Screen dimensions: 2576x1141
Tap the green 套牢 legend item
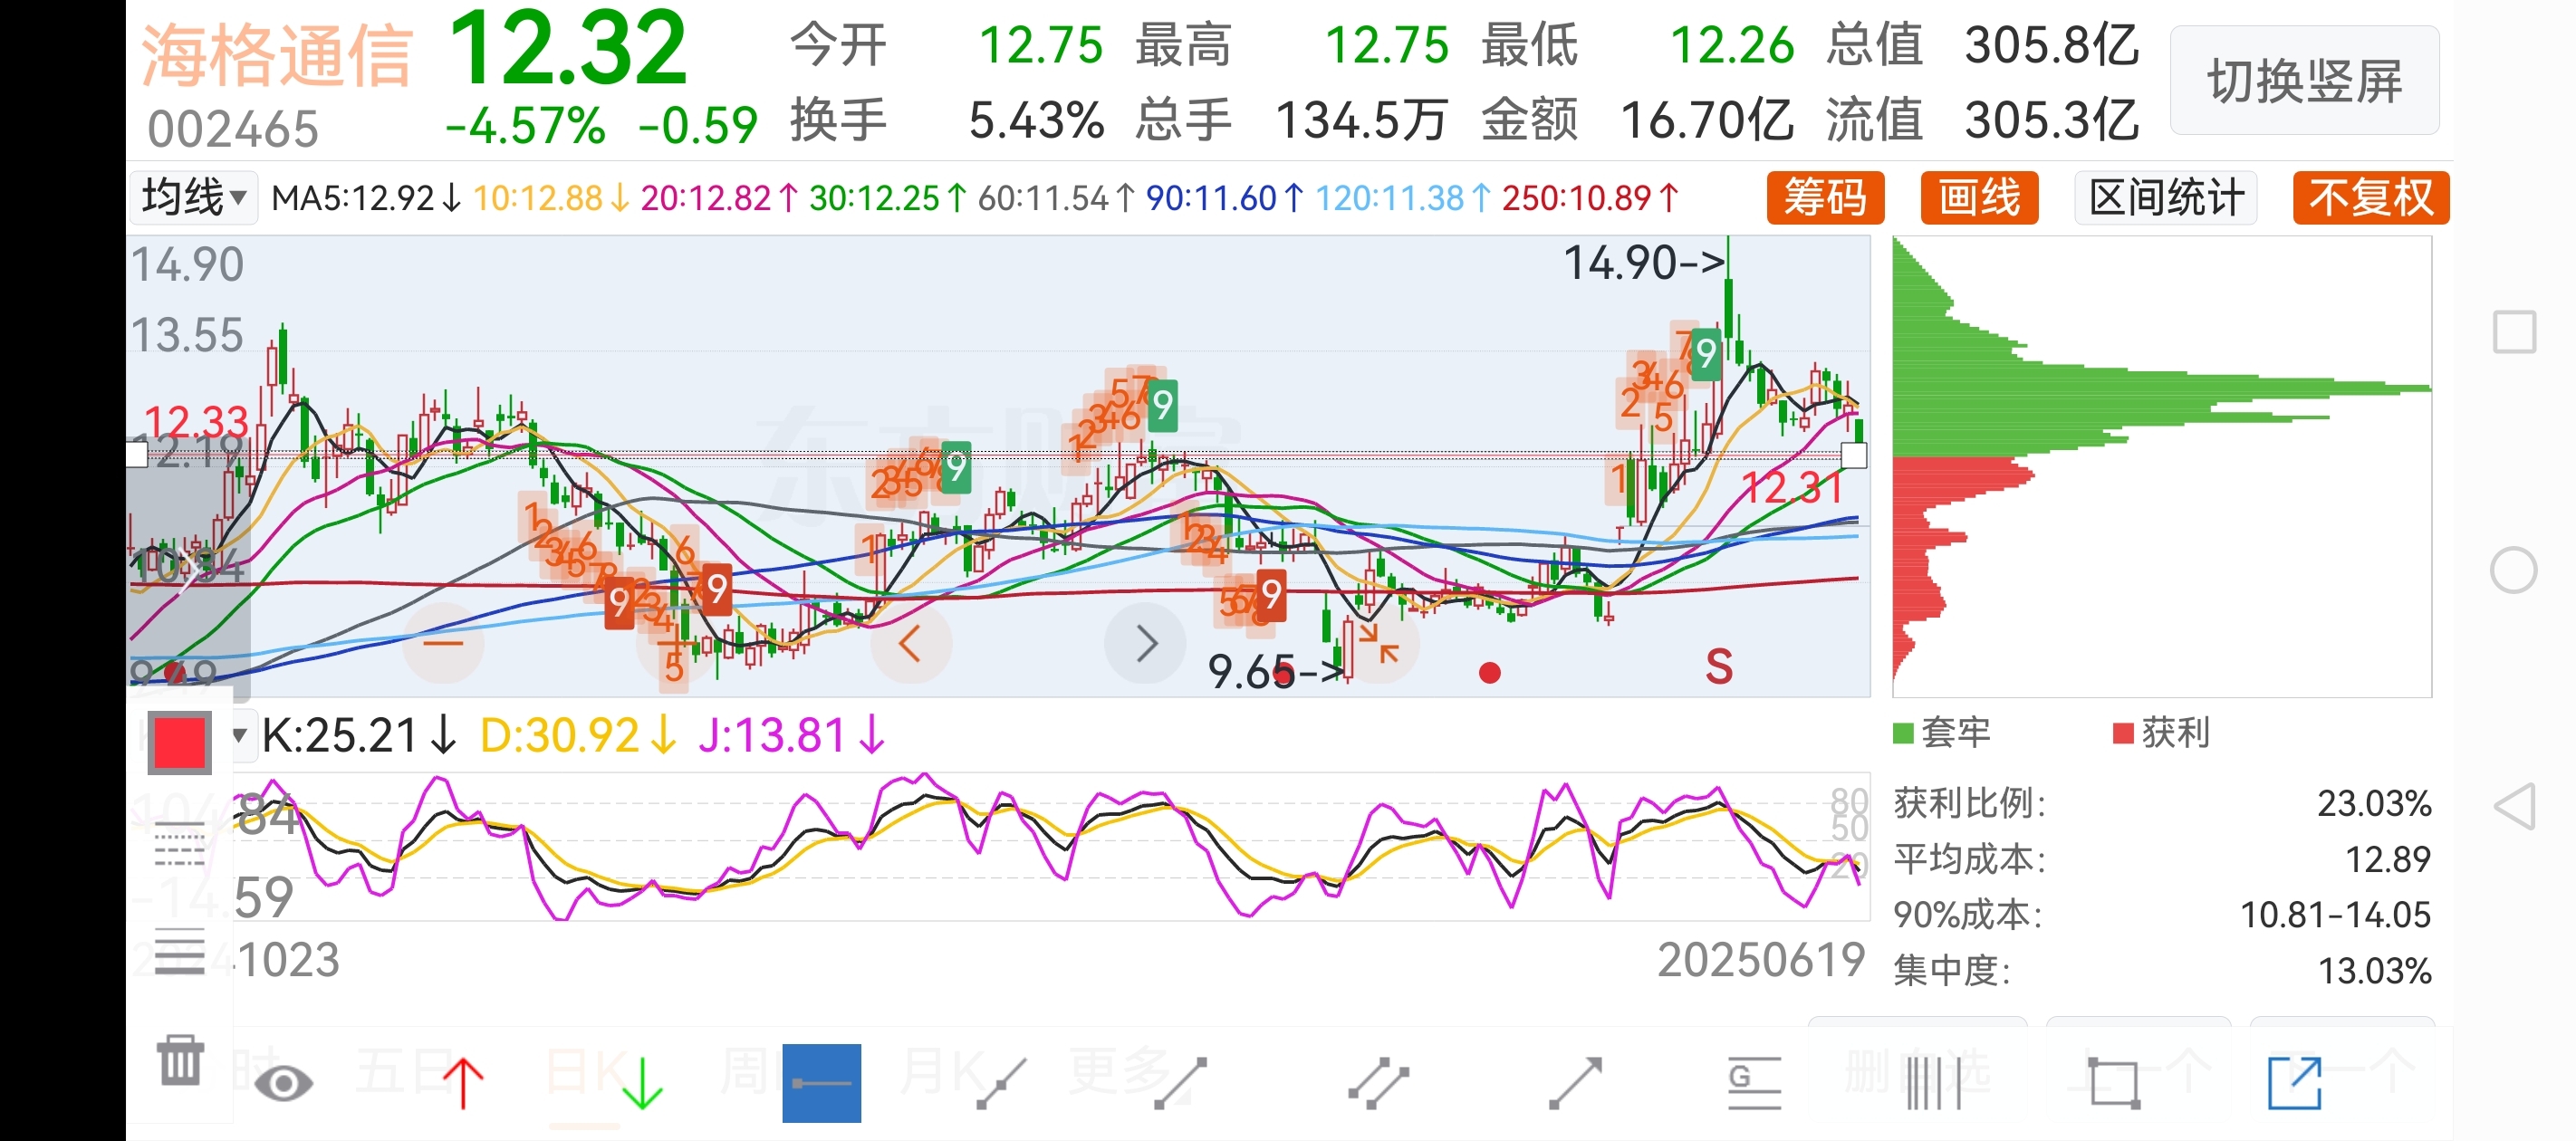(x=1942, y=733)
